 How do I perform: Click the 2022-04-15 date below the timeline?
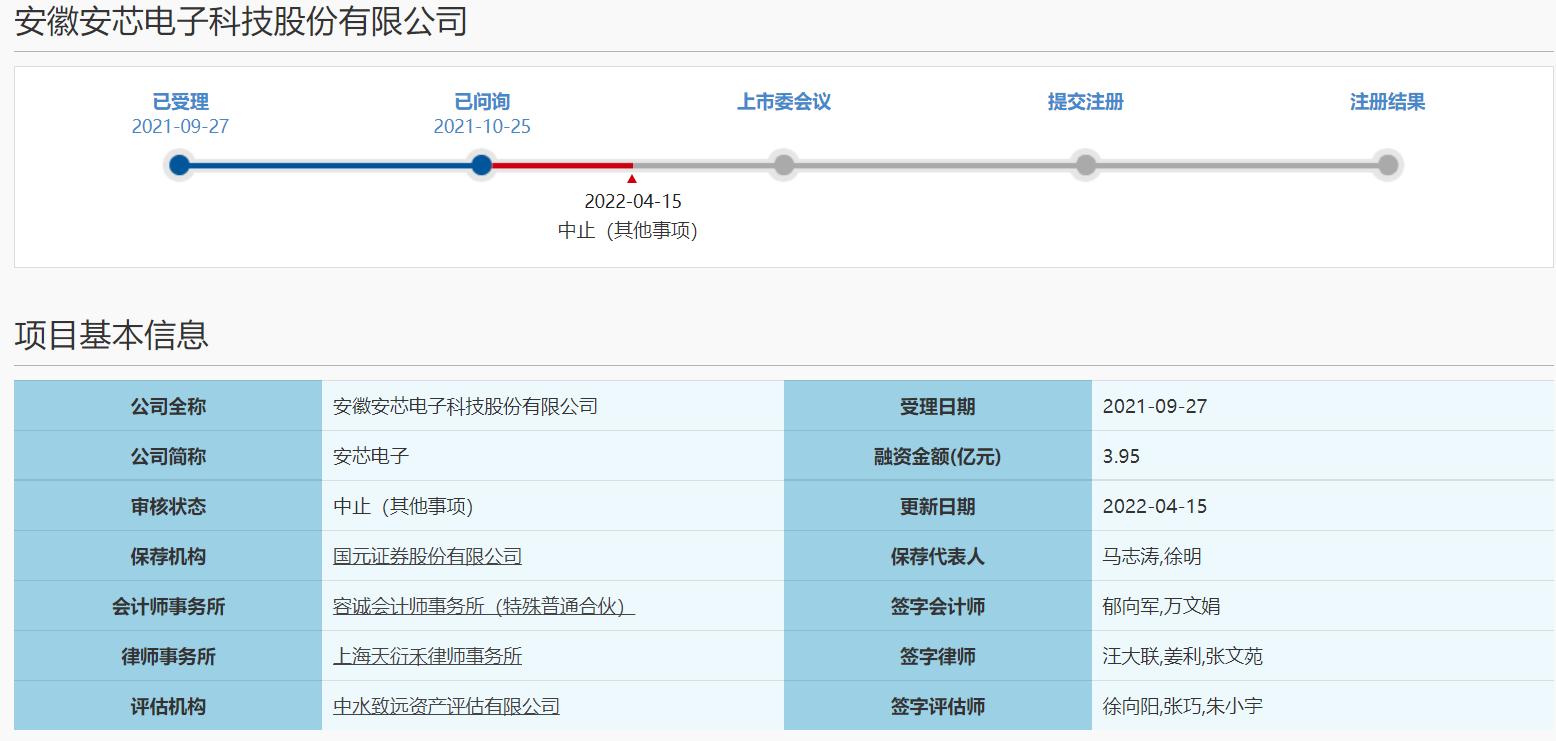pos(633,202)
